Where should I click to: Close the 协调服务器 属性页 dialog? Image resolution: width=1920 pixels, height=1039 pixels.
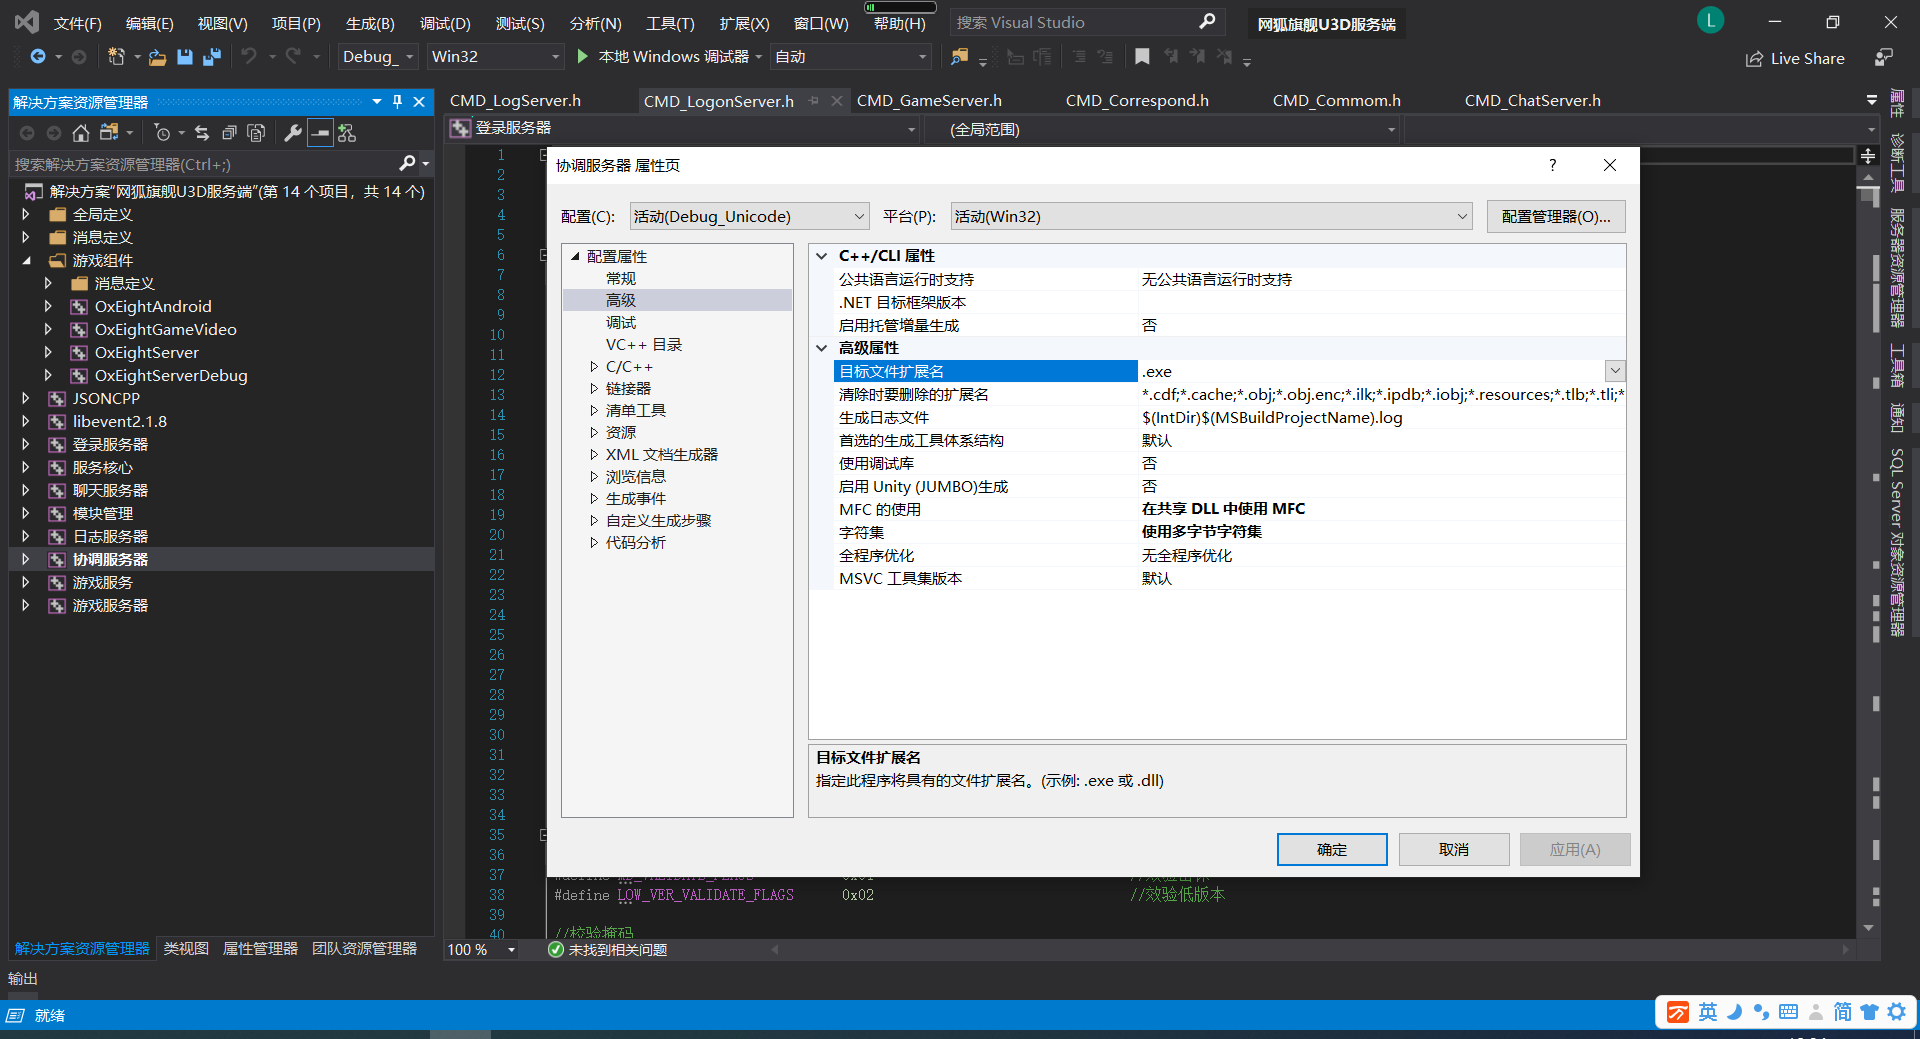pos(1610,165)
